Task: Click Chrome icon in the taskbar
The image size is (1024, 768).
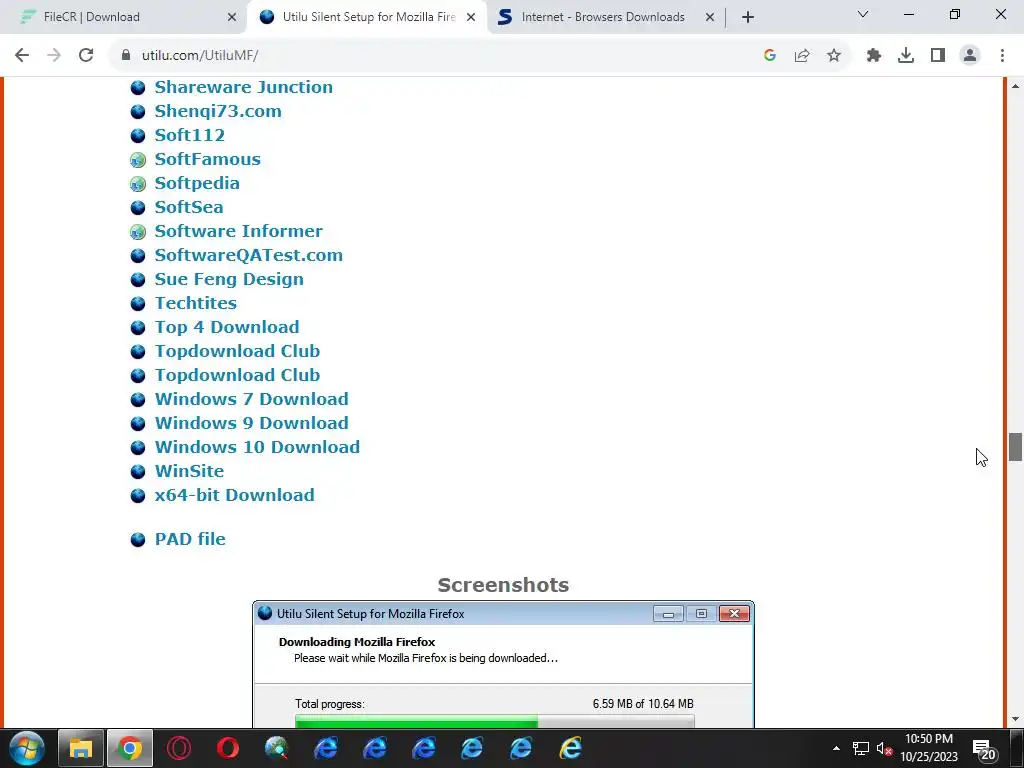Action: (129, 748)
